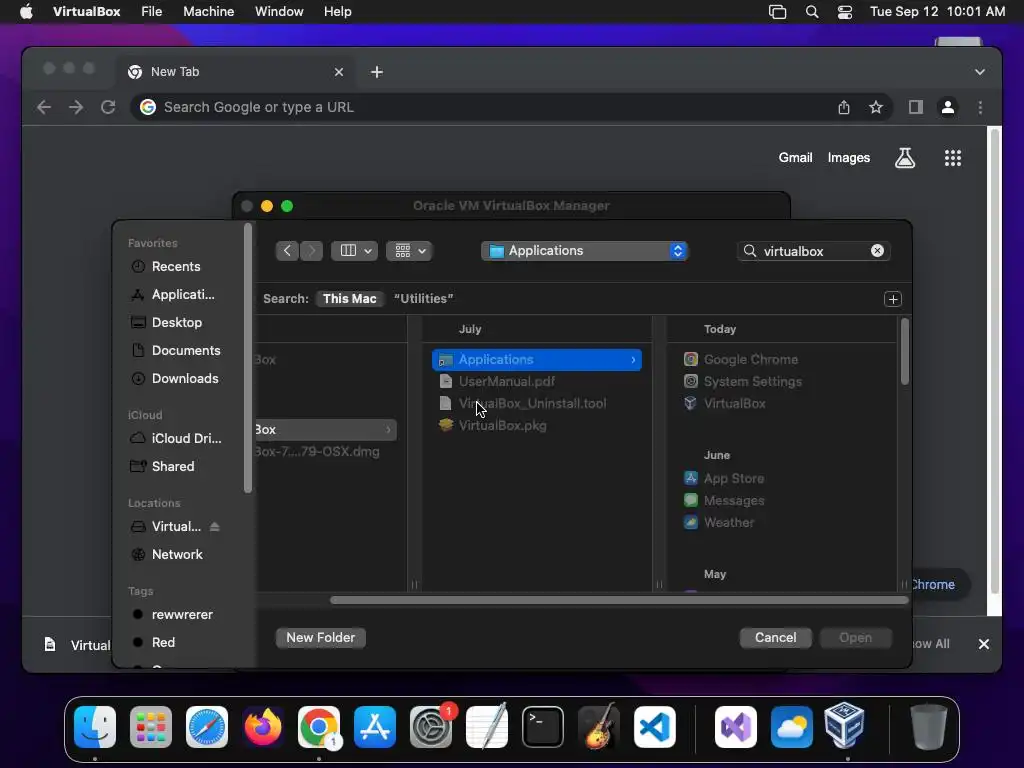Open GarageBand from the Dock
Viewport: 1024px width, 768px height.
tap(599, 726)
